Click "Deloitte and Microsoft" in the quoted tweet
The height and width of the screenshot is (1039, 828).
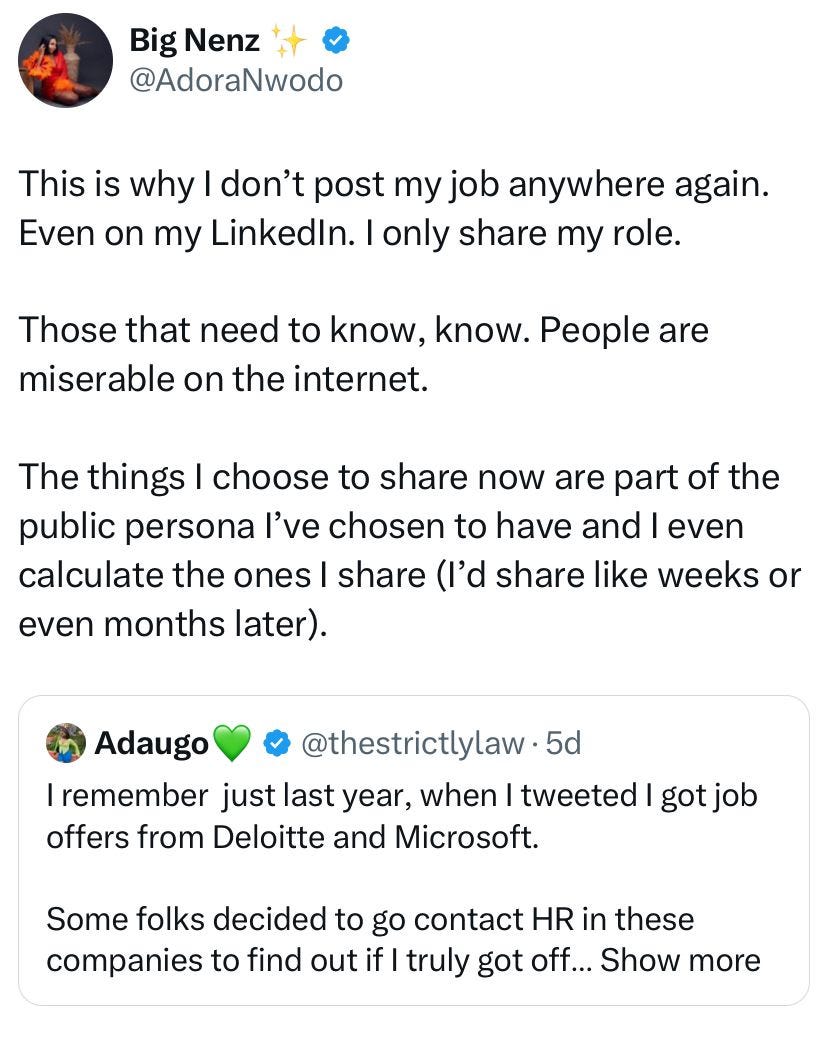click(376, 836)
